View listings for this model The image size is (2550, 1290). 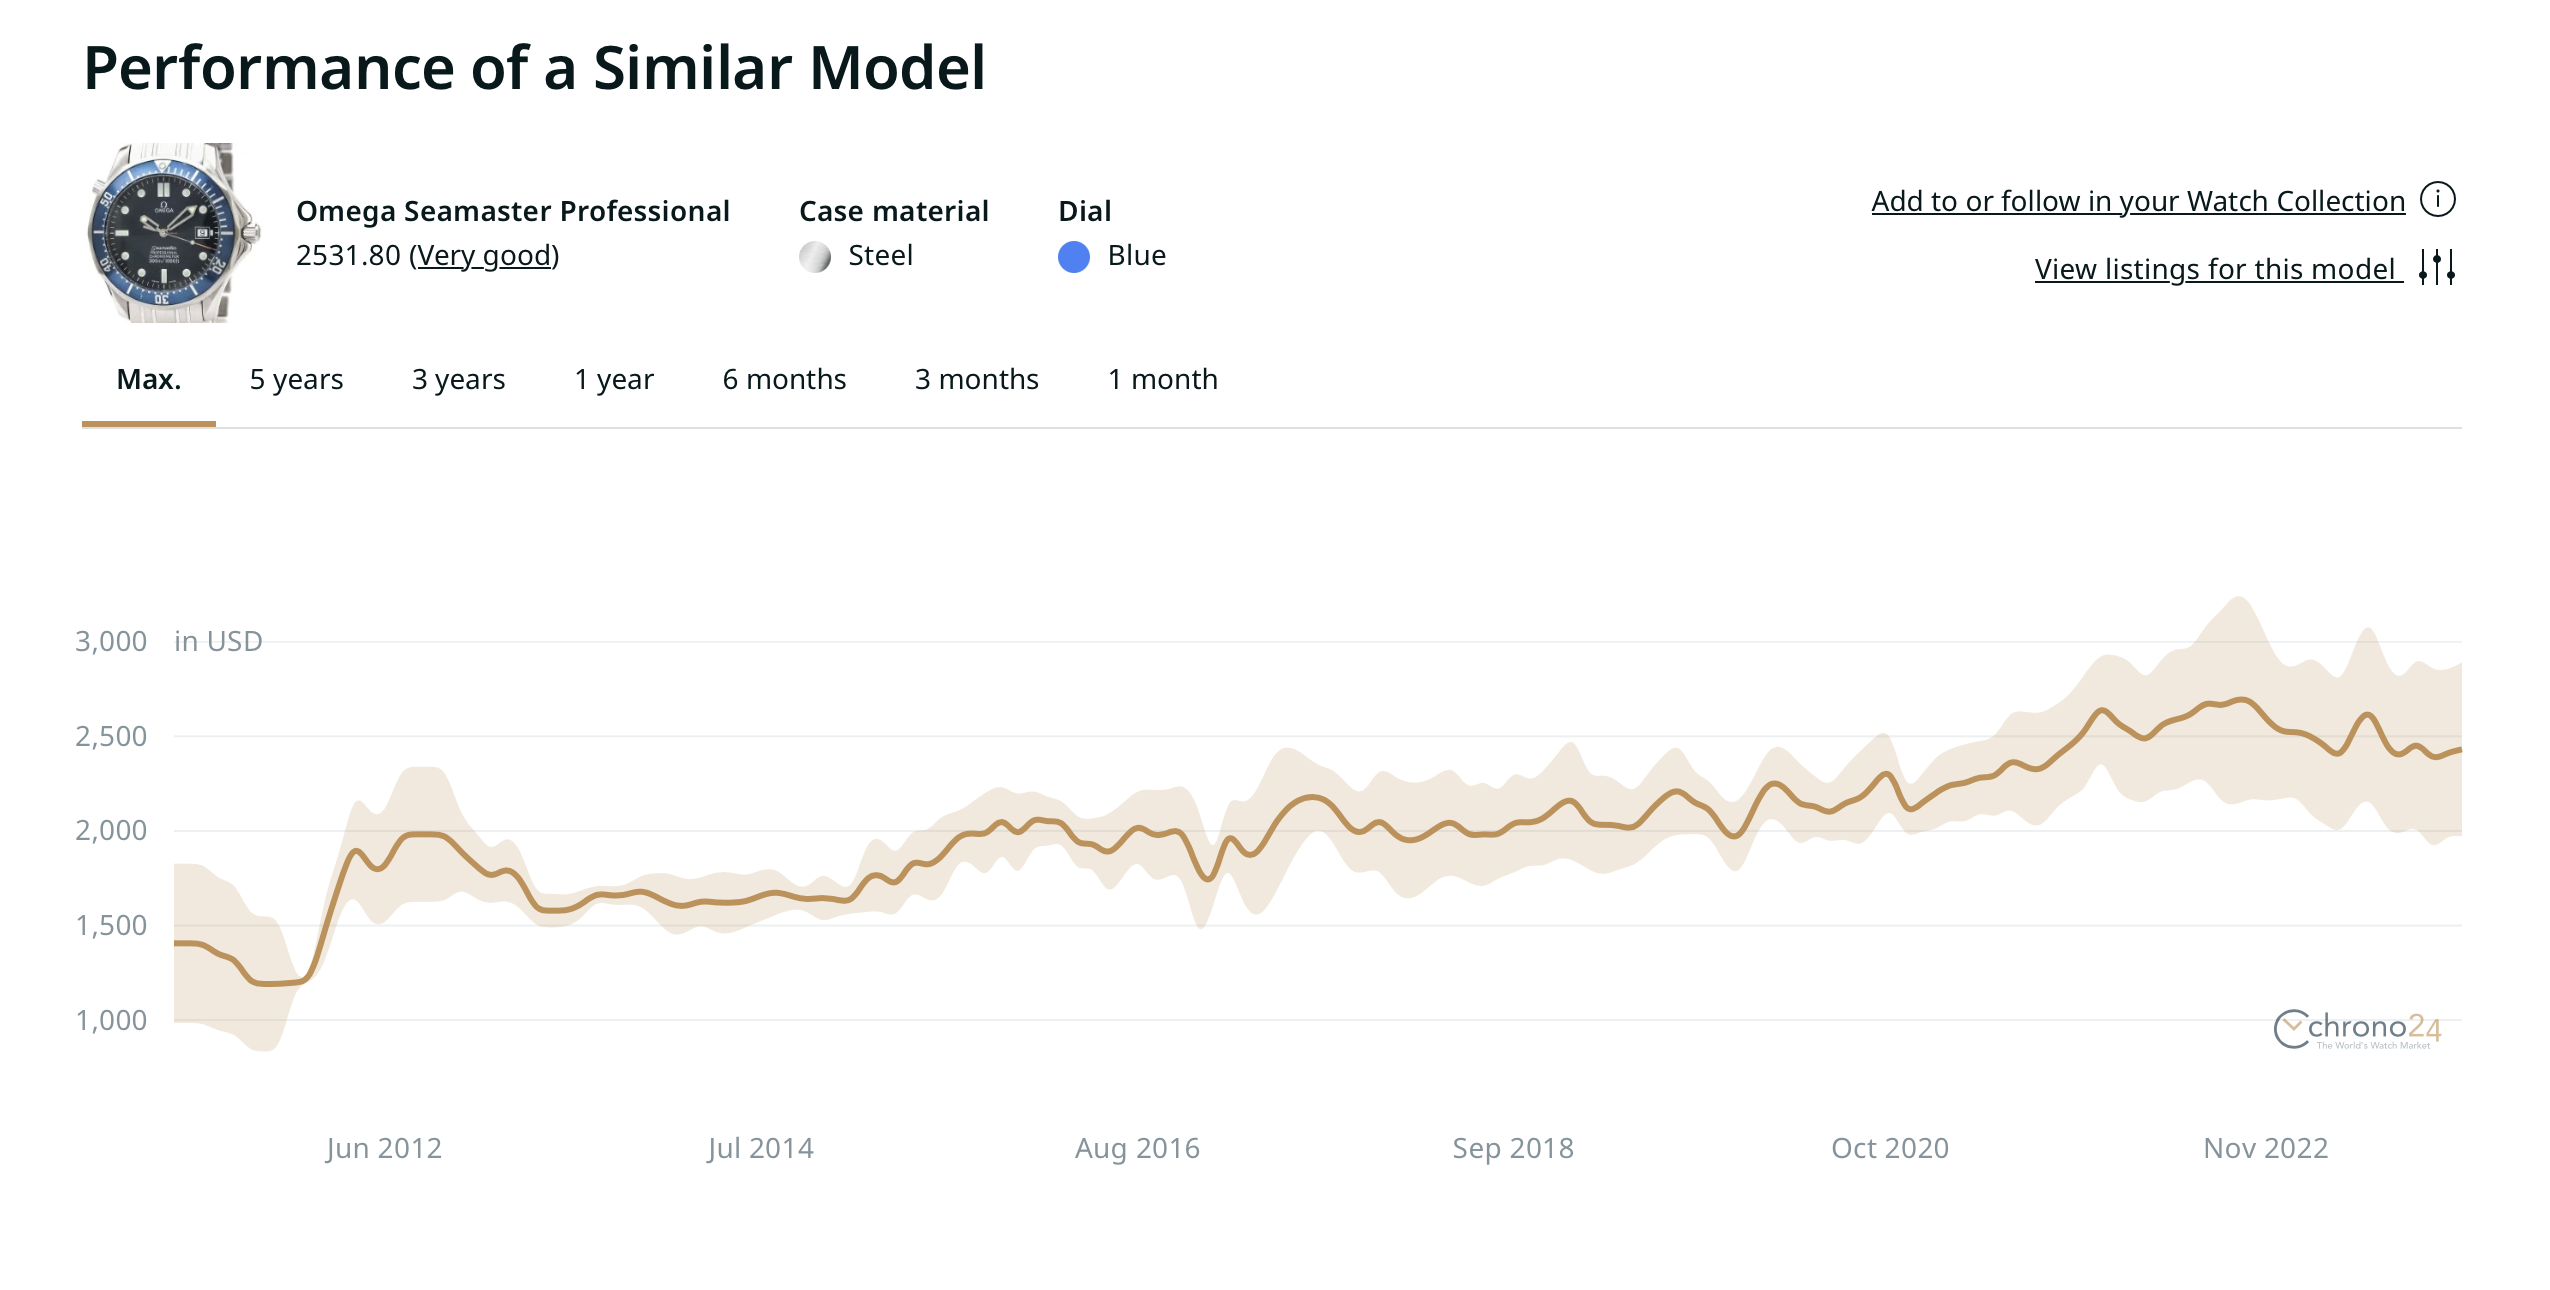(2215, 270)
